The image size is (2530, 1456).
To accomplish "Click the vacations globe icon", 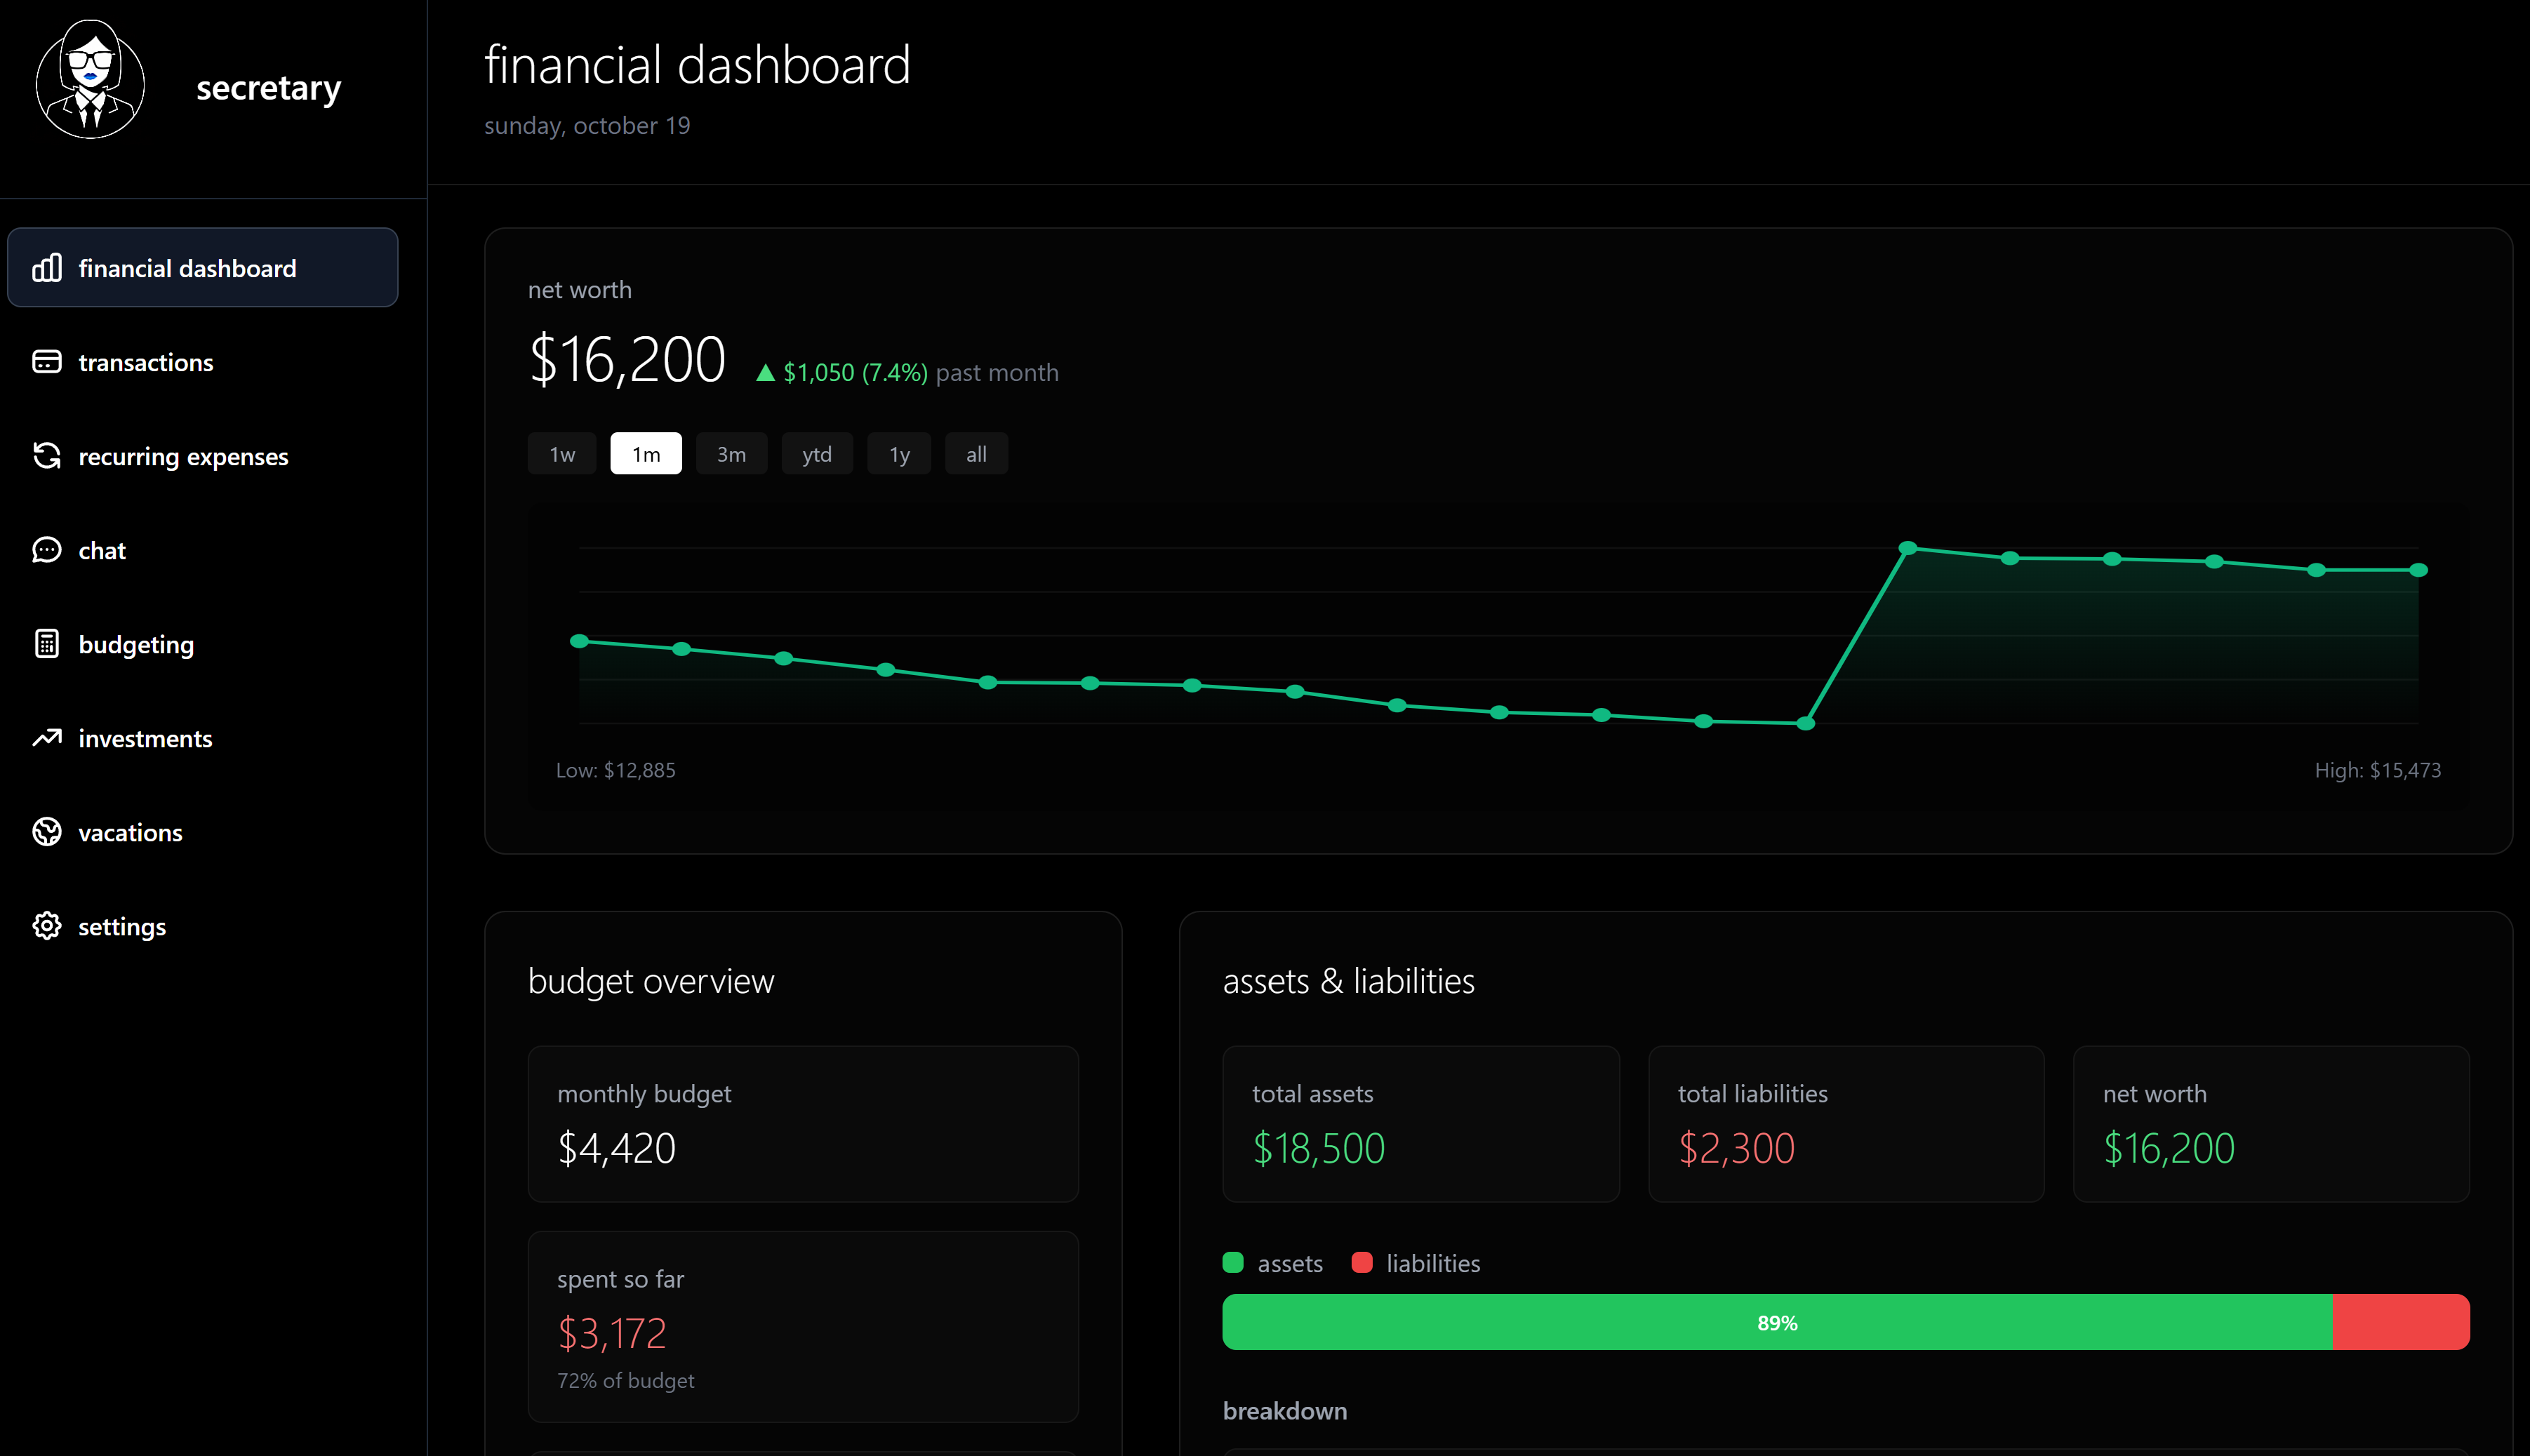I will click(x=47, y=832).
